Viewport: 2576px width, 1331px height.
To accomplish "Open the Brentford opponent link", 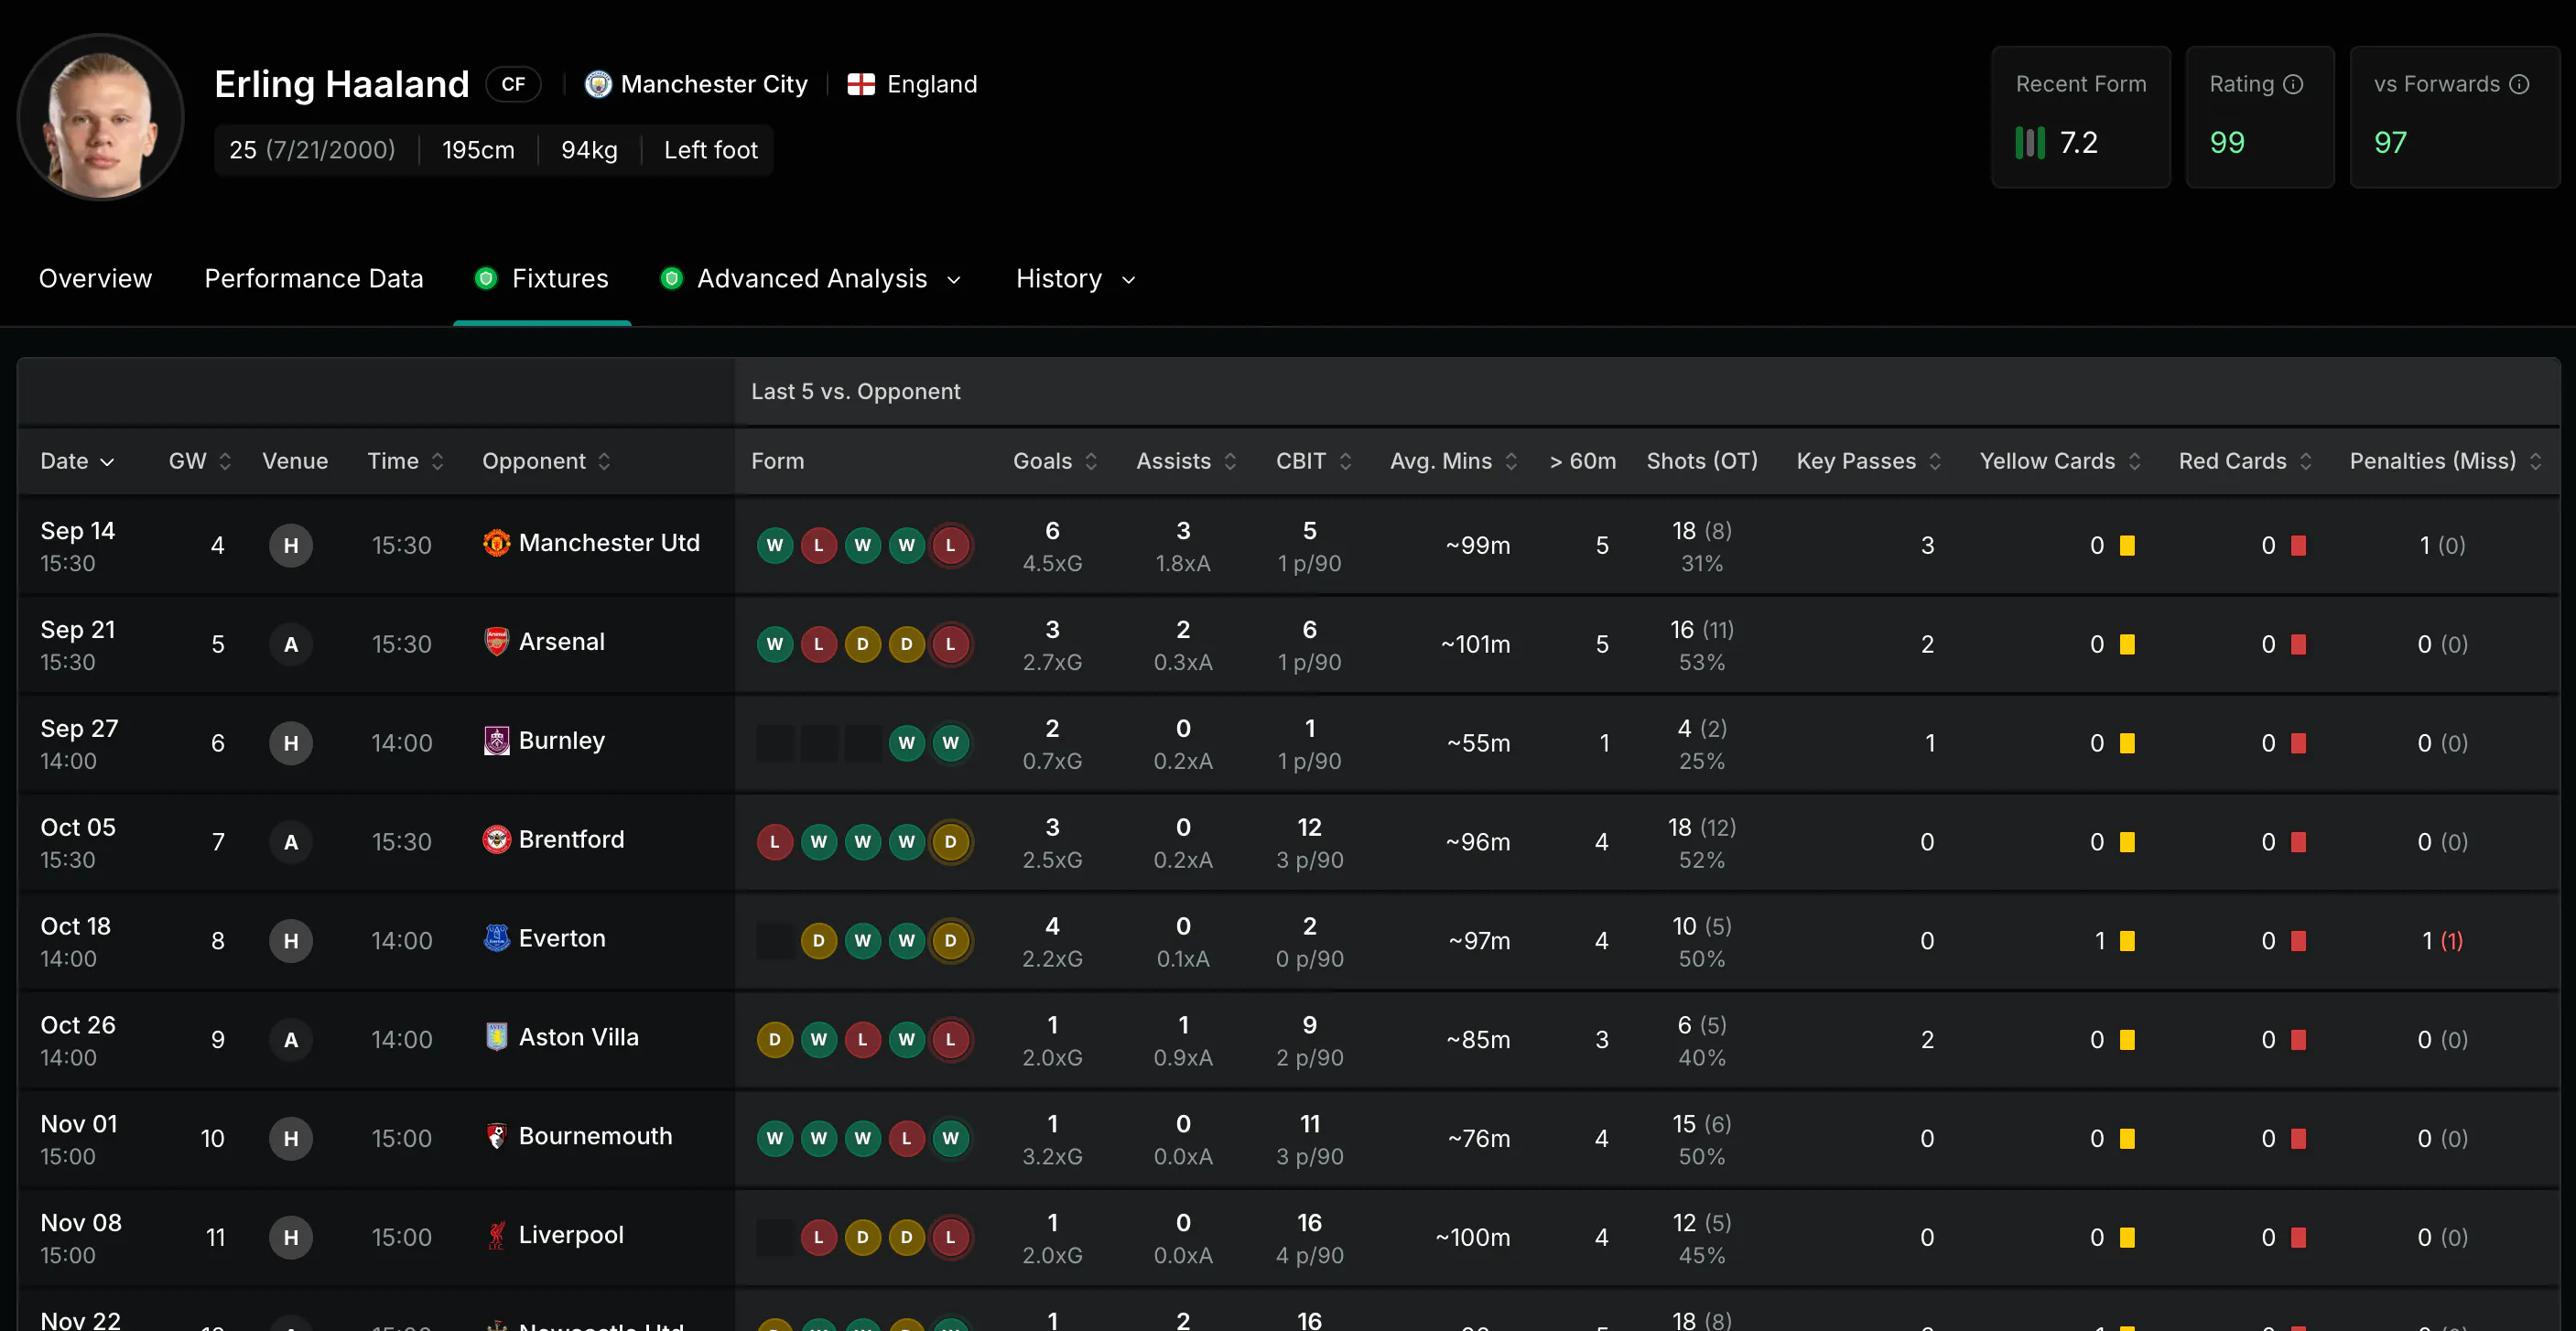I will tap(571, 840).
